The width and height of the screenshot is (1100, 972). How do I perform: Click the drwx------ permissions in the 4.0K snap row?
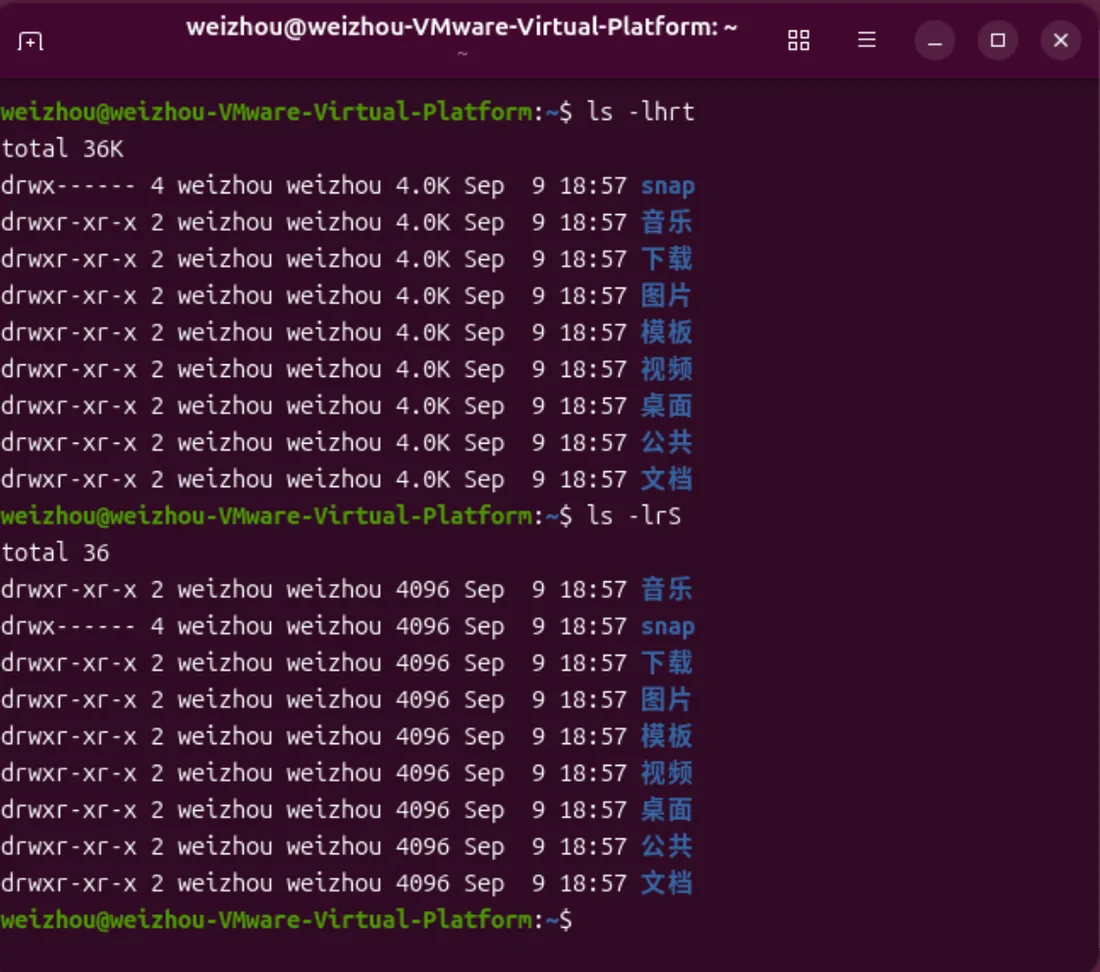[68, 186]
